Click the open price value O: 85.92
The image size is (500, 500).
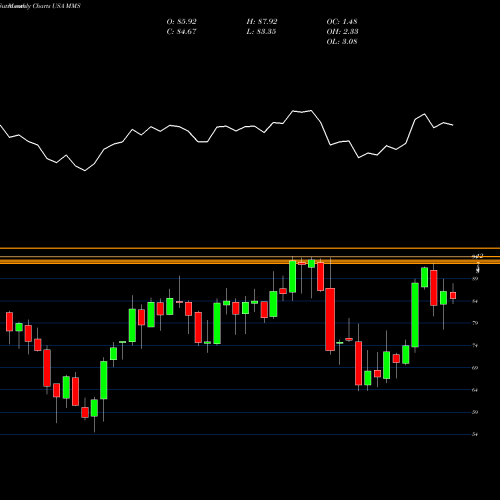[x=181, y=22]
